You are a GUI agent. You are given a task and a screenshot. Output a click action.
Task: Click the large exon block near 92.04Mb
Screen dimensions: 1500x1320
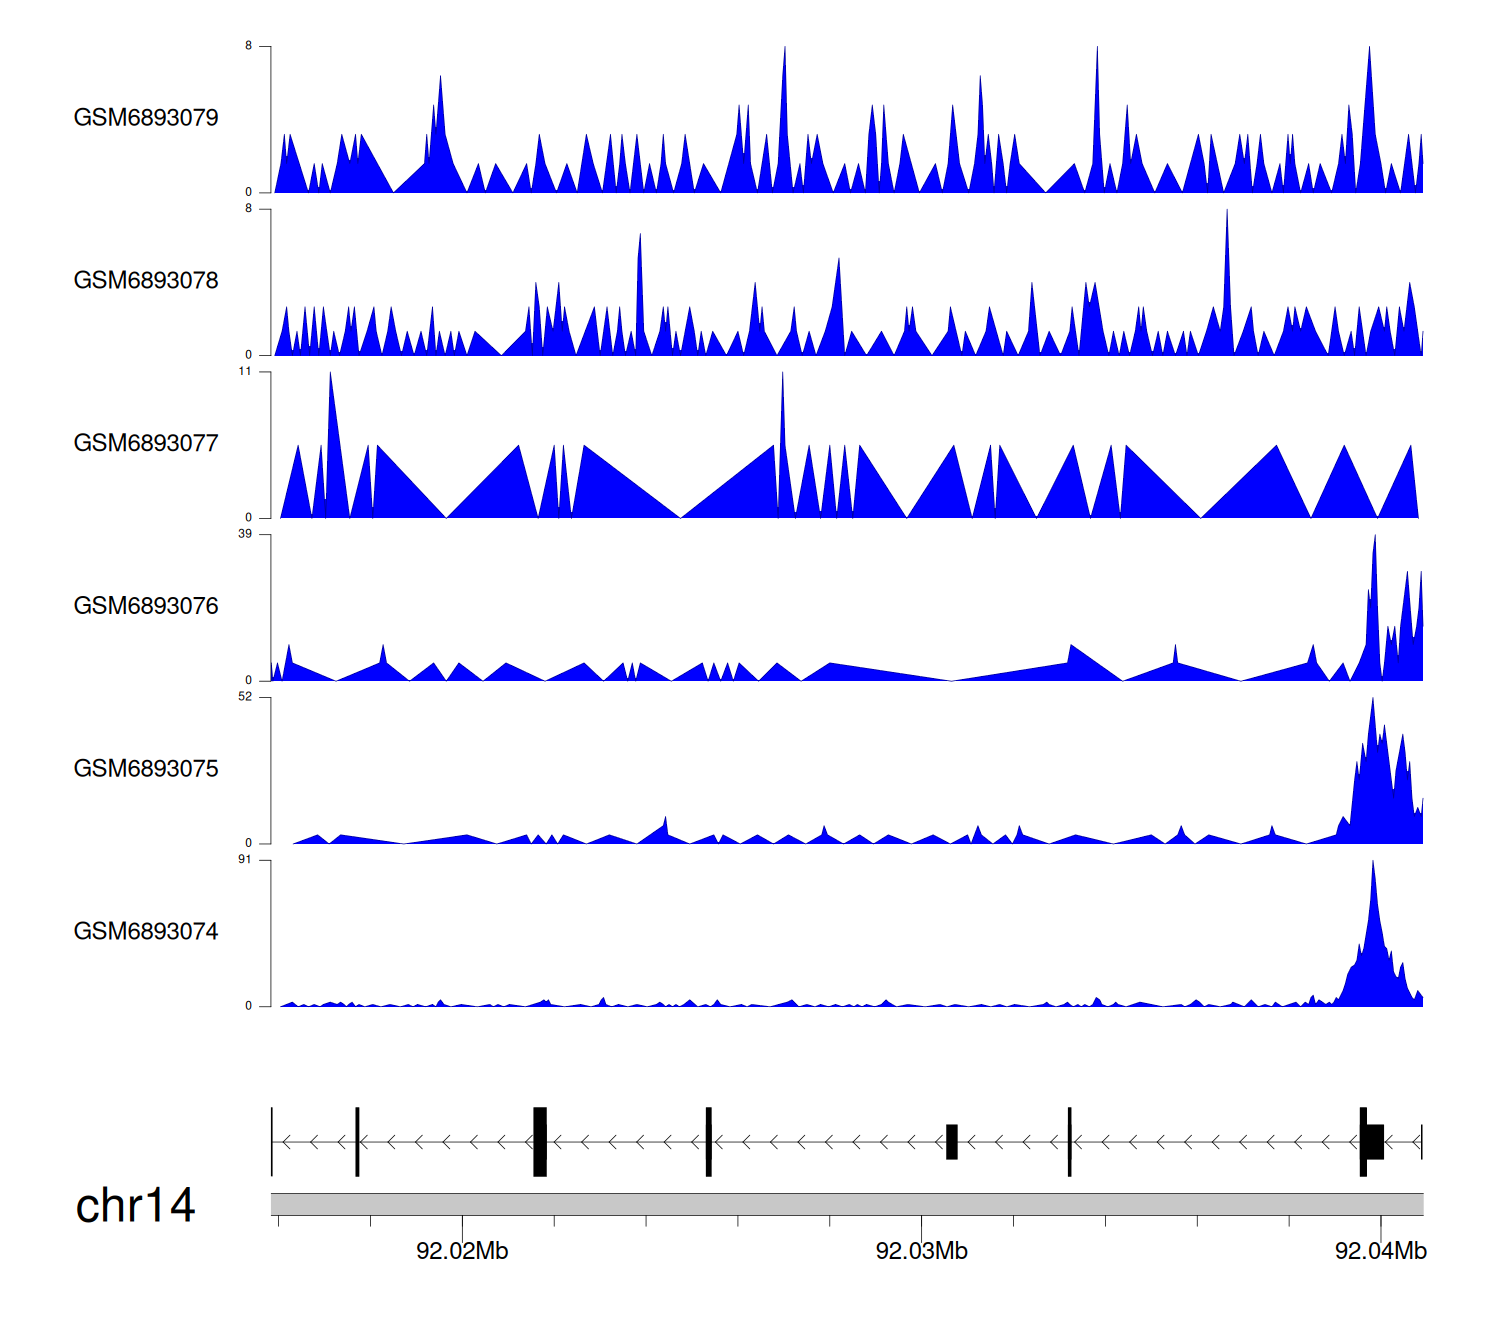(x=1375, y=1141)
